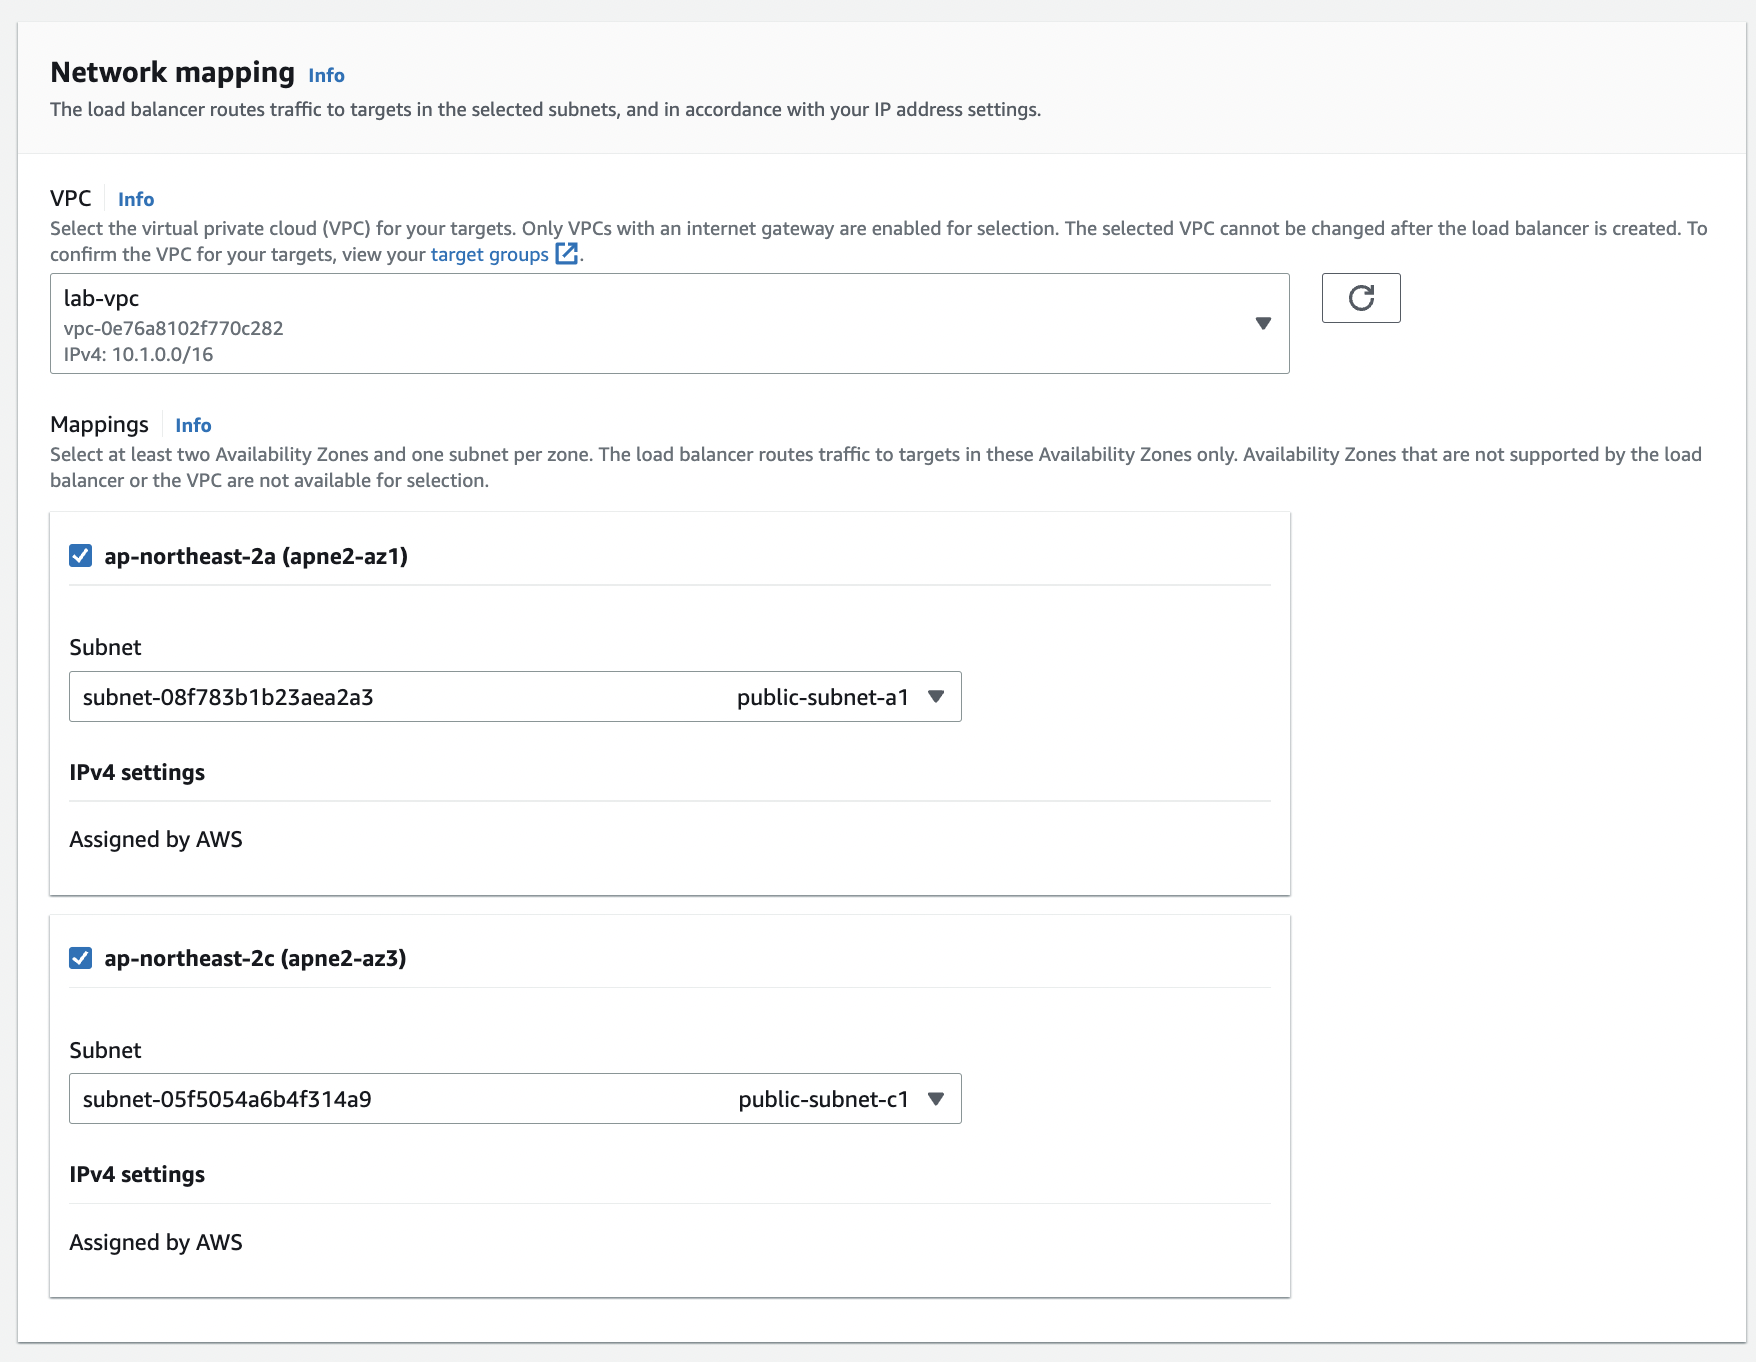Image resolution: width=1756 pixels, height=1362 pixels.
Task: Click the ap-northeast-2a (apne2-az1) zone label
Action: (x=256, y=556)
